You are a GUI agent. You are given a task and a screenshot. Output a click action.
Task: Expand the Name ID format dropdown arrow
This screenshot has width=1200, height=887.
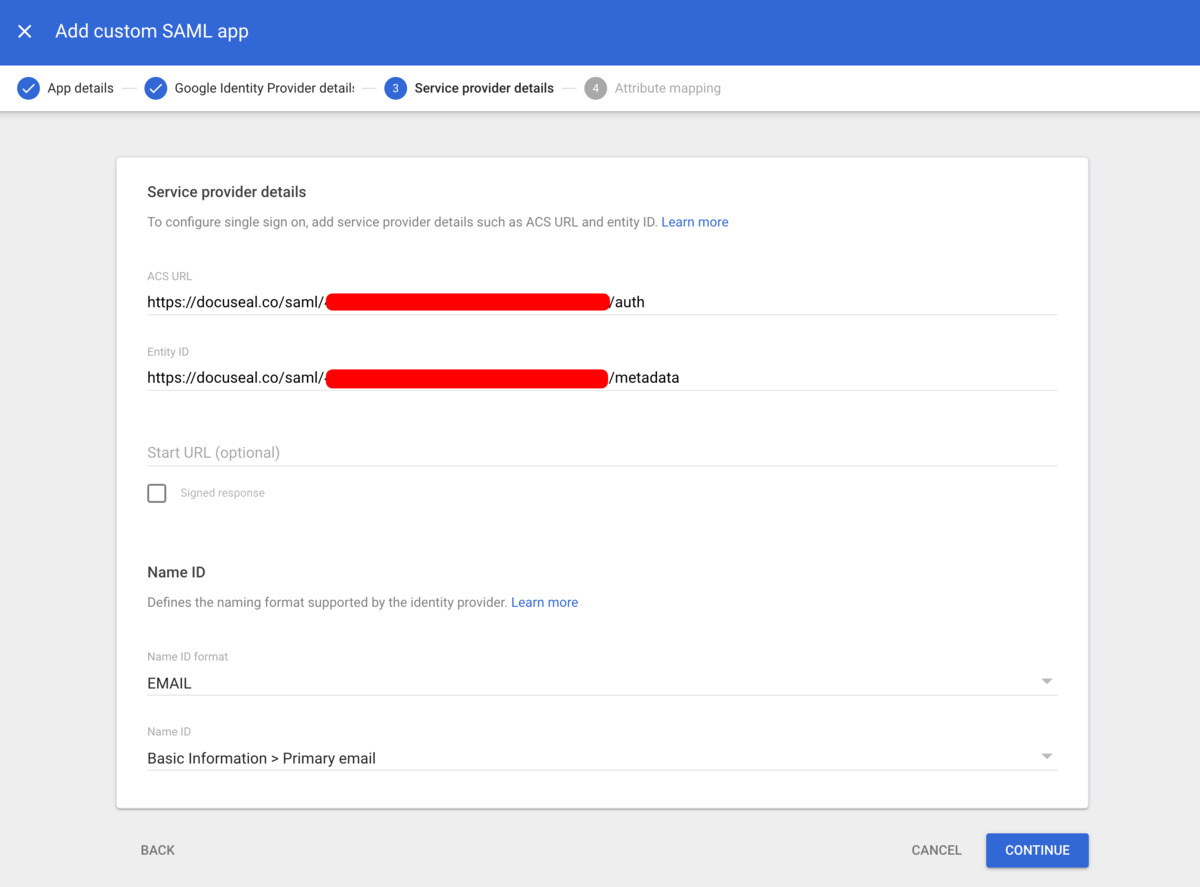1046,682
